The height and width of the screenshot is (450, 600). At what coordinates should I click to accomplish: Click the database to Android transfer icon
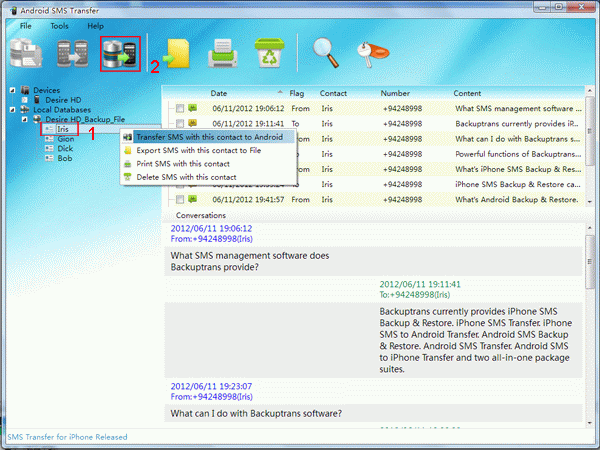(121, 54)
